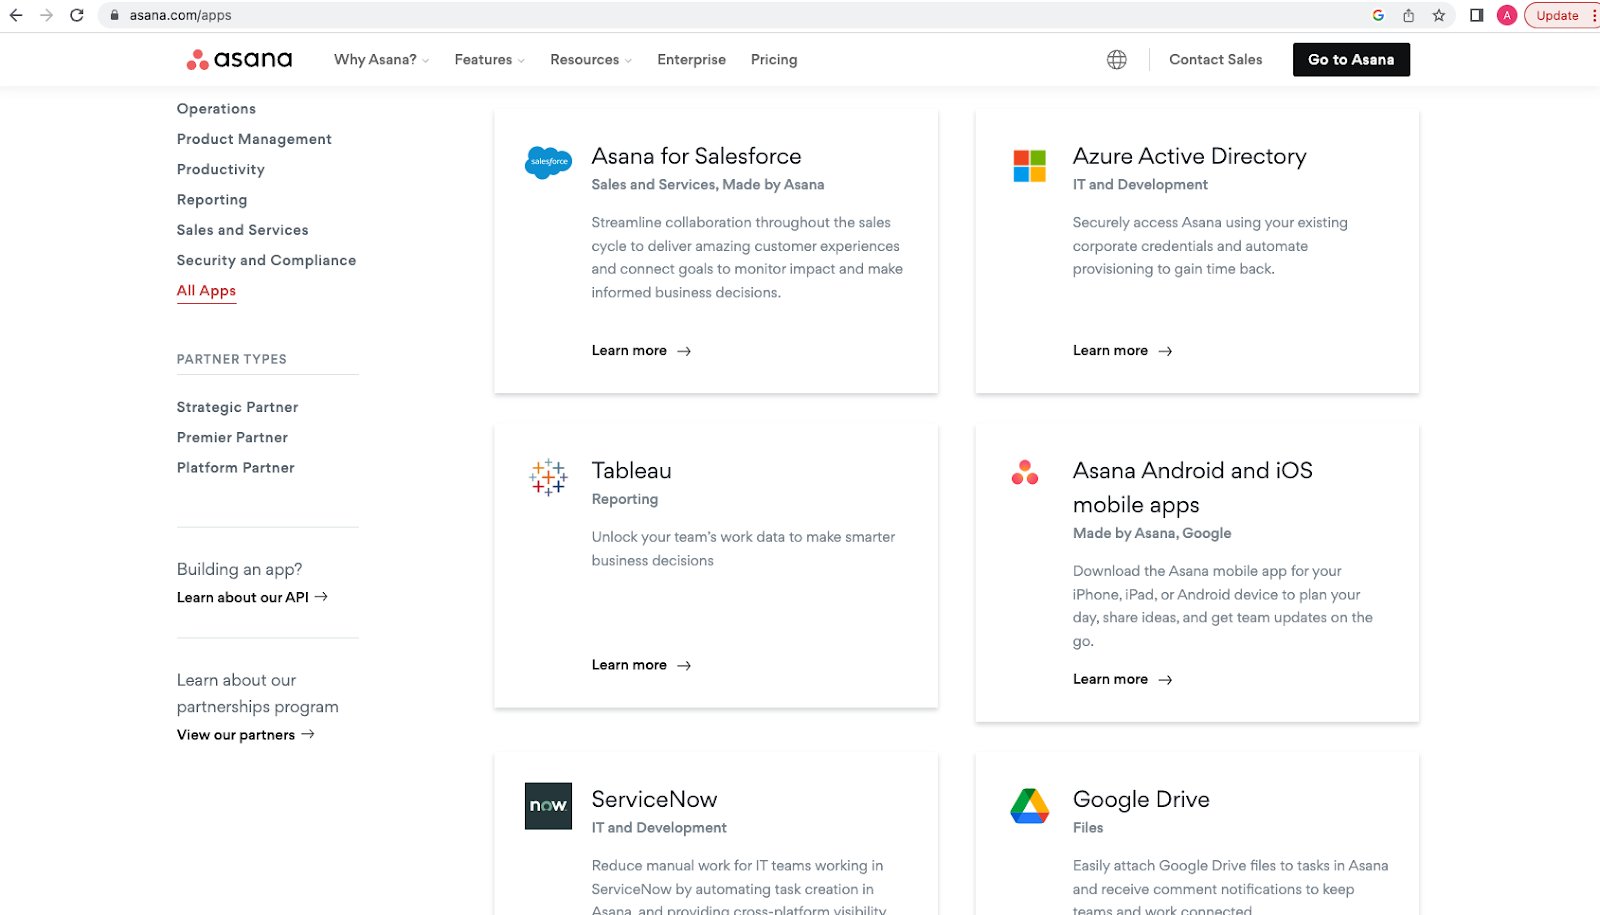
Task: Click the Tableau sparkle icon
Action: [x=547, y=477]
